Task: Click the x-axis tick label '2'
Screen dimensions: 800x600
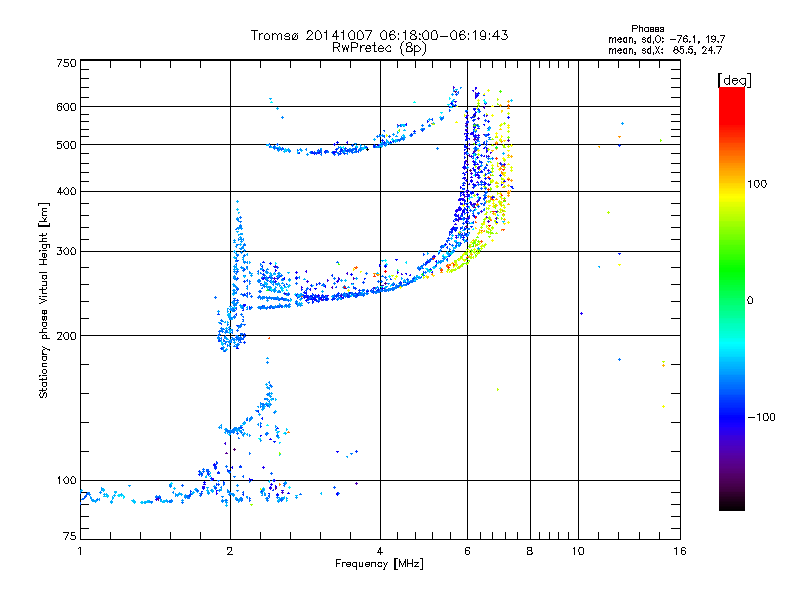Action: click(x=230, y=551)
